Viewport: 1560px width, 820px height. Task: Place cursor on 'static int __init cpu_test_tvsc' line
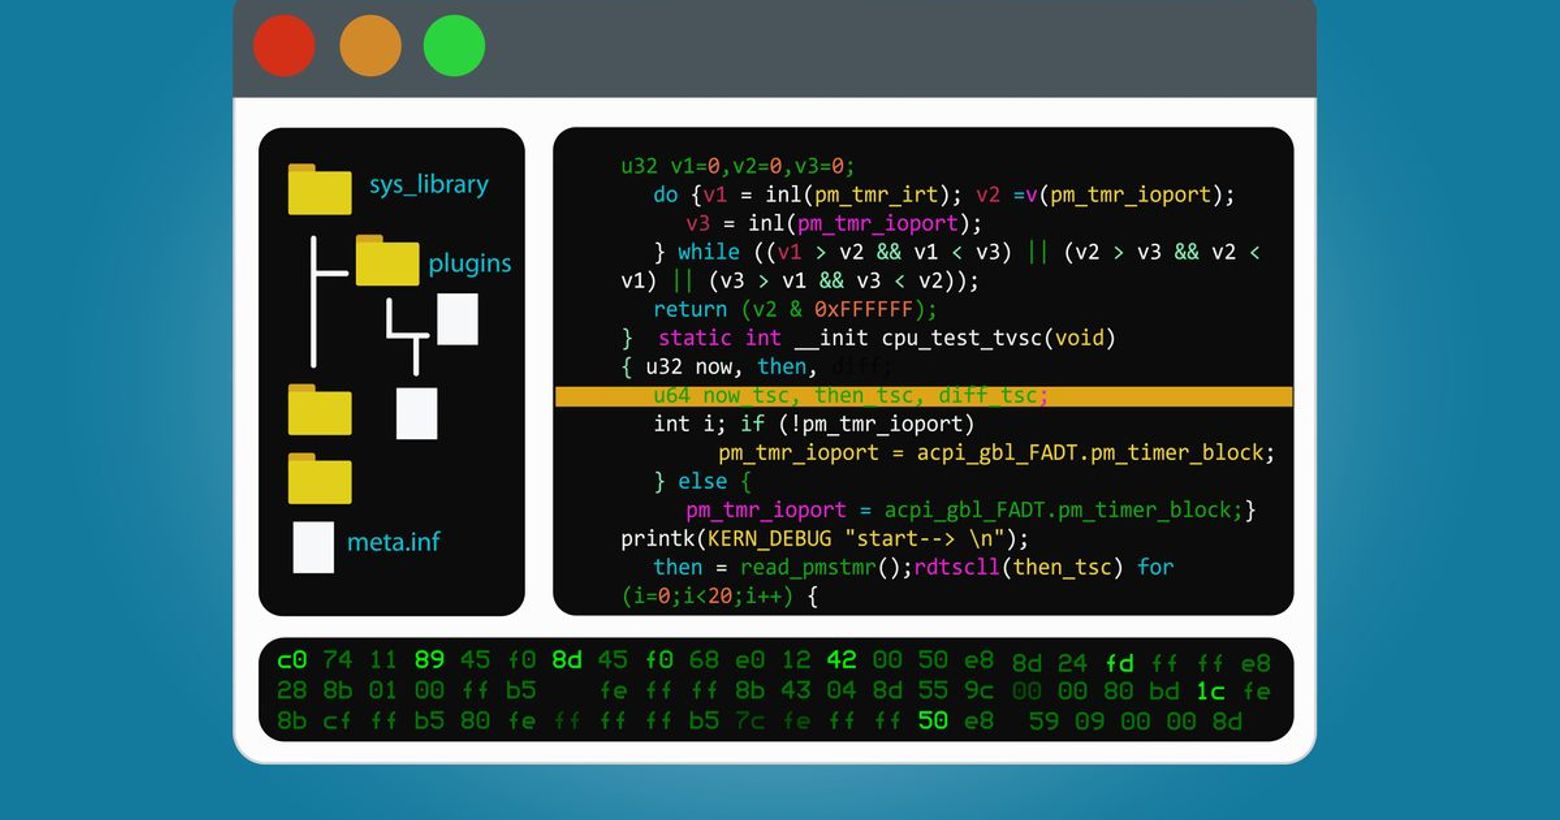tap(885, 338)
